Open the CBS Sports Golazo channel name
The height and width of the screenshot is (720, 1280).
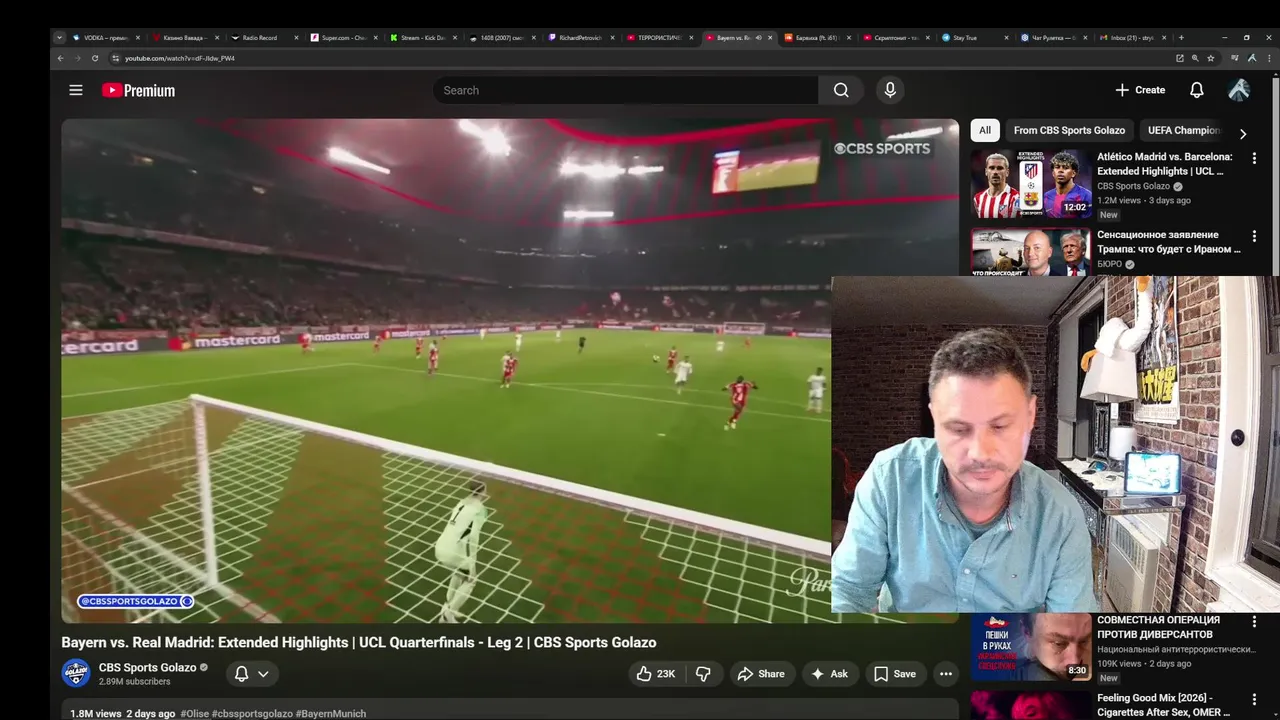pyautogui.click(x=147, y=667)
